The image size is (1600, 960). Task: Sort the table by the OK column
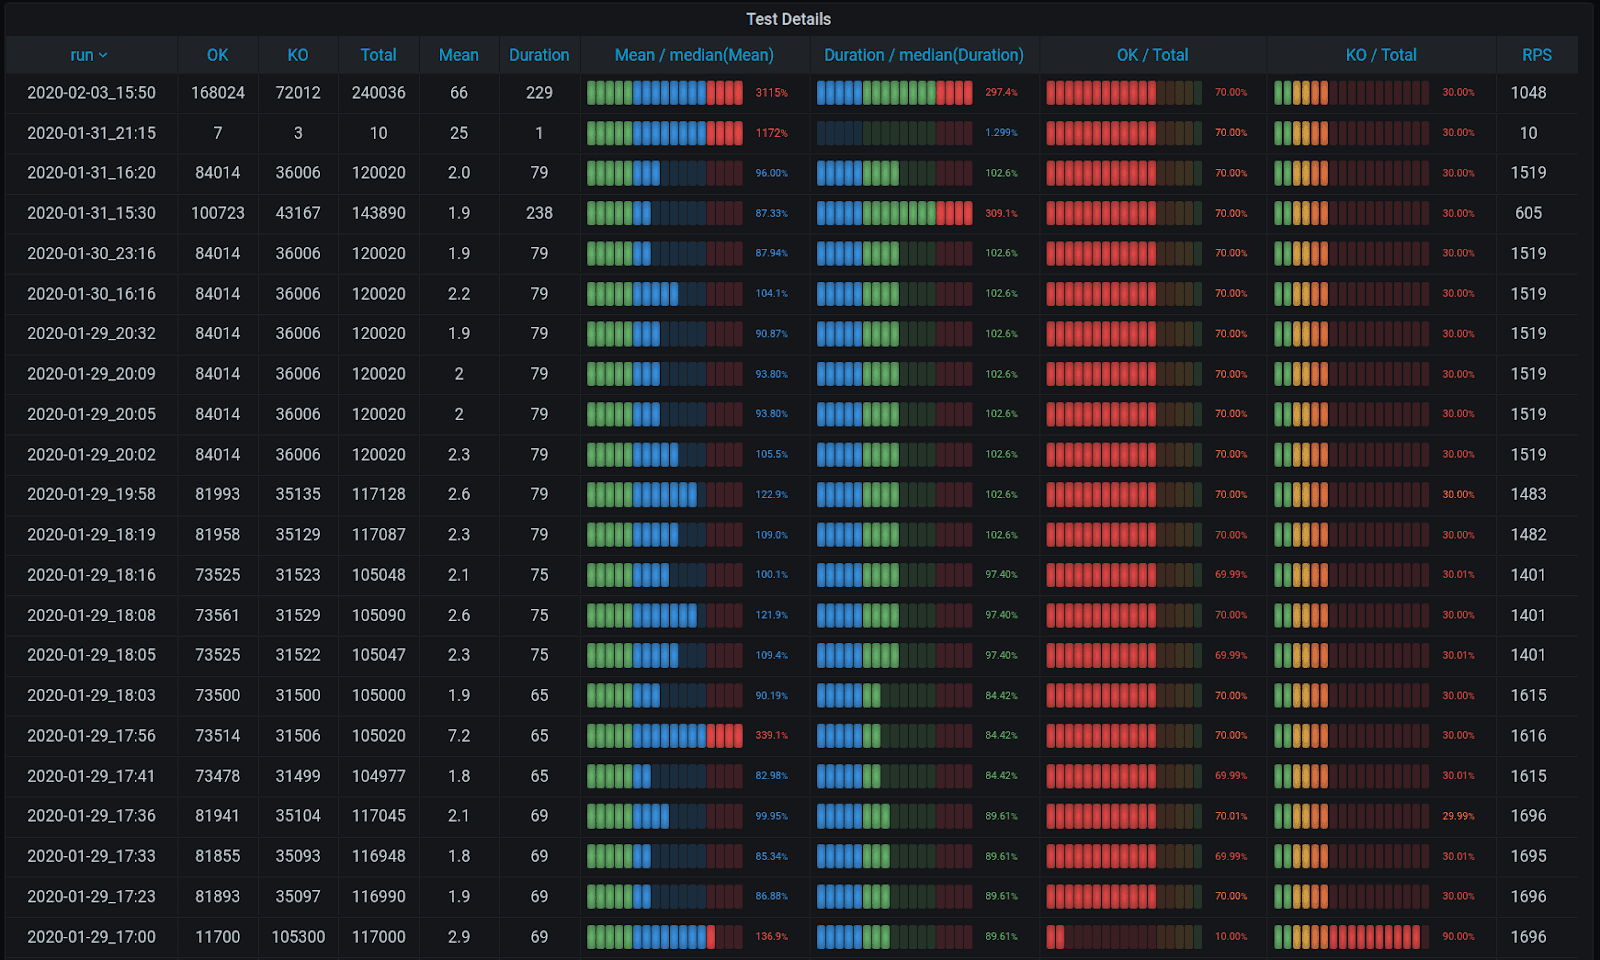(x=217, y=55)
